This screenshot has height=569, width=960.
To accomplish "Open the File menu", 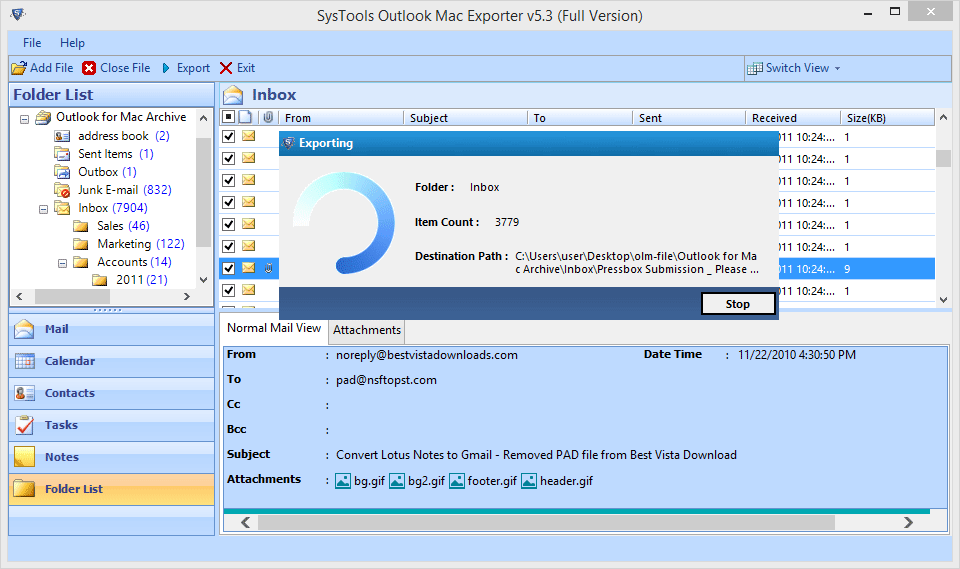I will tap(32, 43).
